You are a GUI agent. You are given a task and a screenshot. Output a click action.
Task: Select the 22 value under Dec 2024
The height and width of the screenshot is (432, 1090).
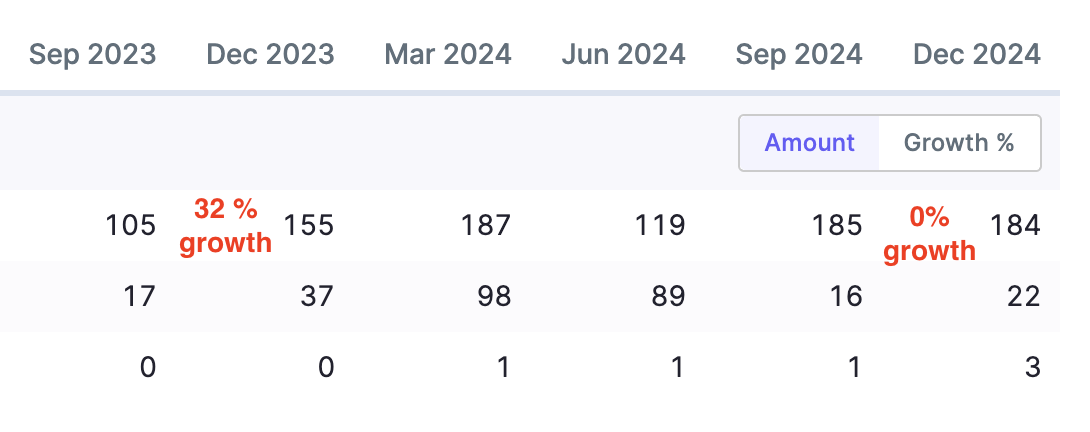[x=1024, y=297]
